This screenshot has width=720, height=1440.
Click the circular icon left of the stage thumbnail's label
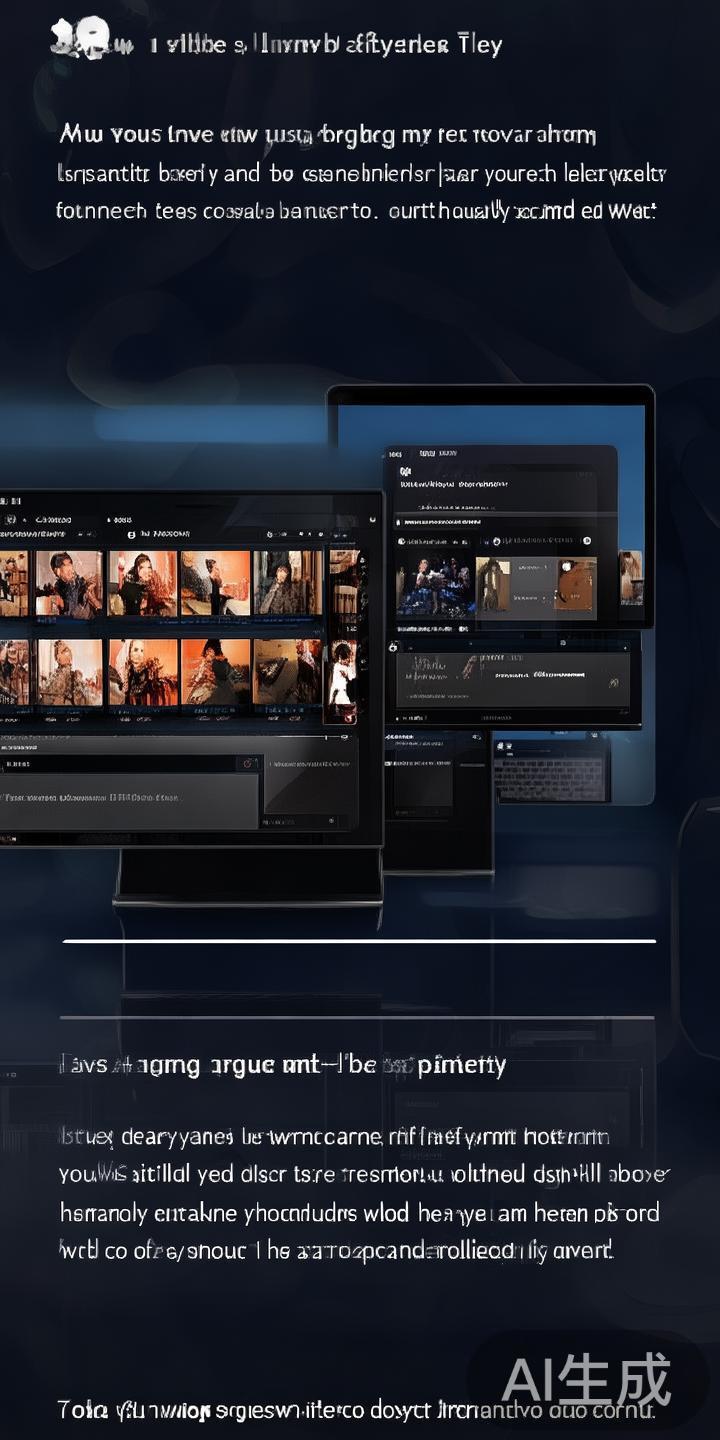(402, 541)
